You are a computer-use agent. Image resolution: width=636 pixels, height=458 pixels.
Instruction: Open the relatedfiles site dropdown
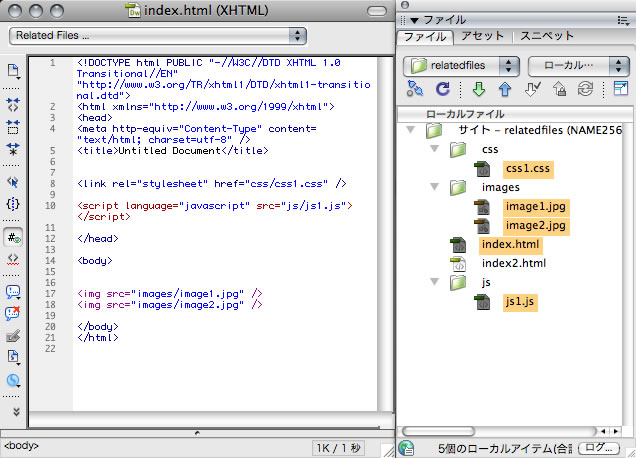pyautogui.click(x=461, y=66)
